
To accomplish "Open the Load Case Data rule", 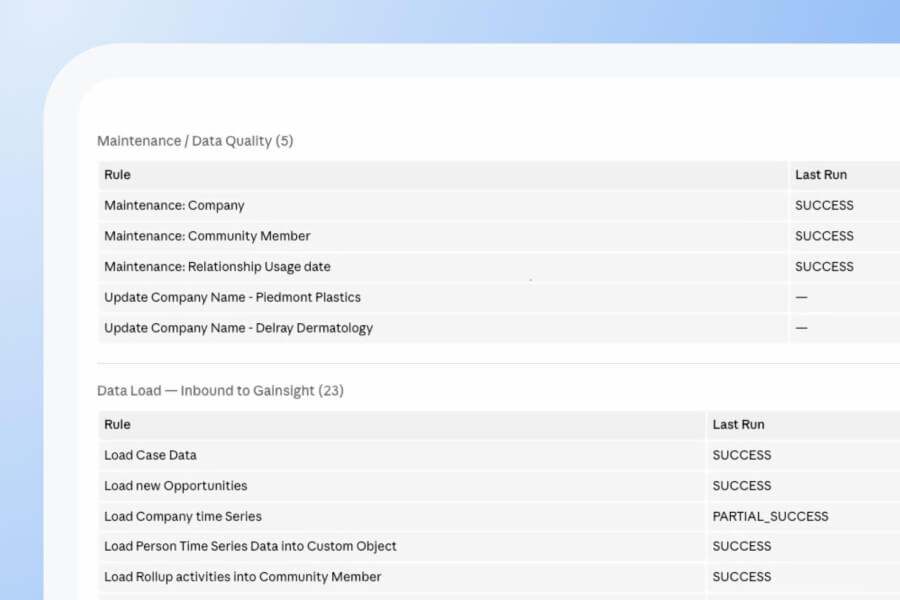I will [150, 455].
